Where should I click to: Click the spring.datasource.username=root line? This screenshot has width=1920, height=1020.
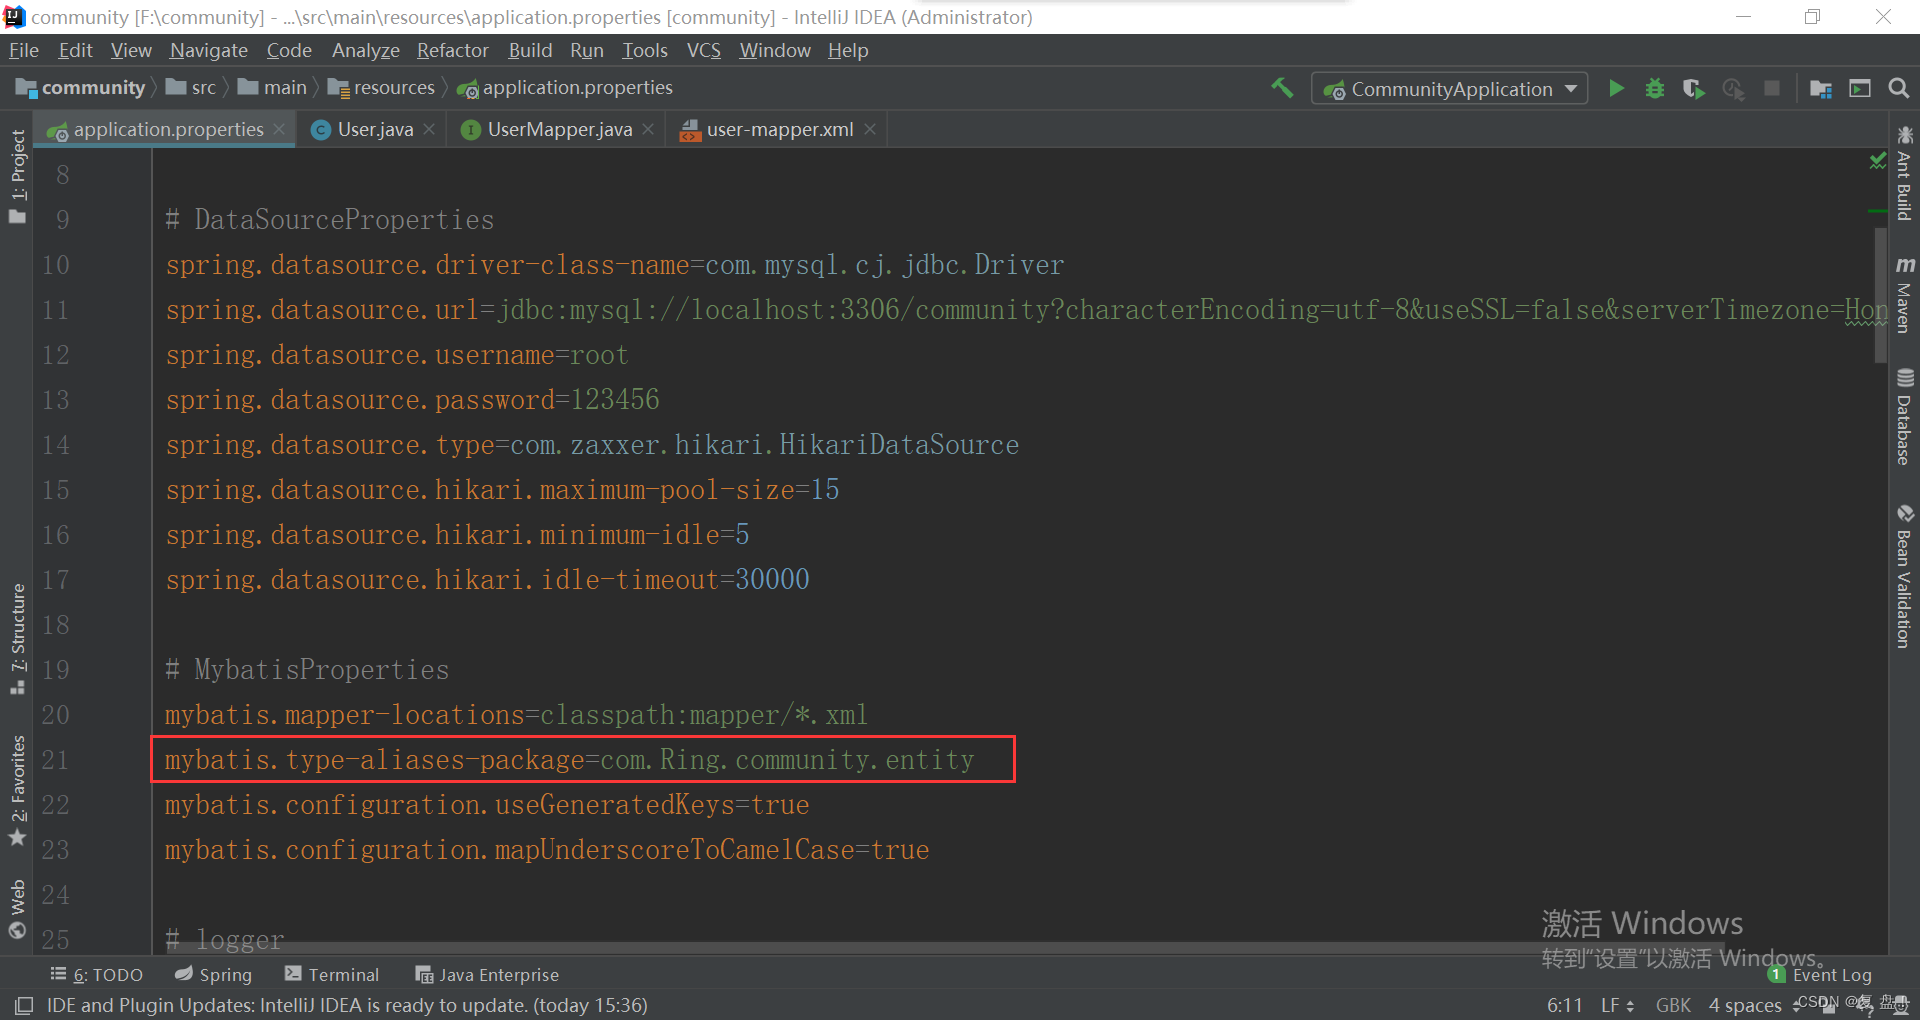click(397, 355)
